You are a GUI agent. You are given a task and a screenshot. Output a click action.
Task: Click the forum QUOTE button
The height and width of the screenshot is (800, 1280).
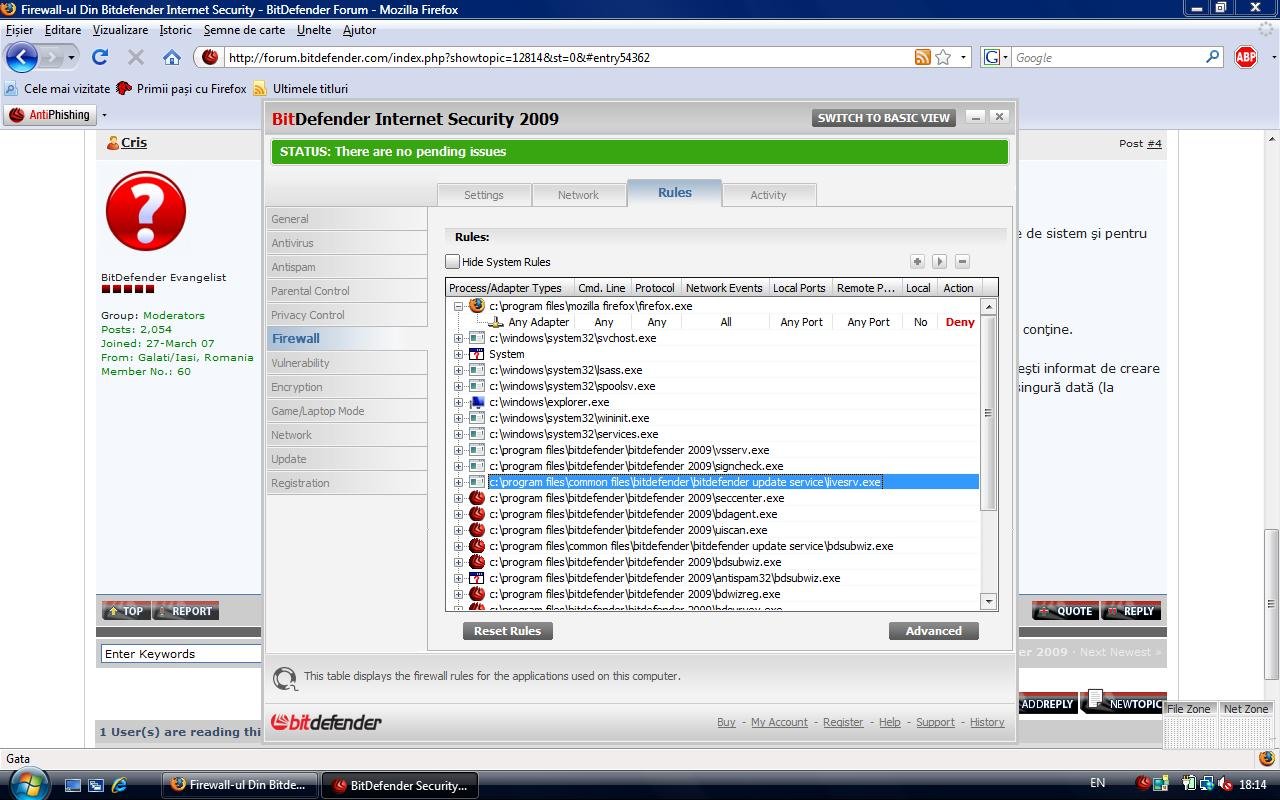point(1065,611)
